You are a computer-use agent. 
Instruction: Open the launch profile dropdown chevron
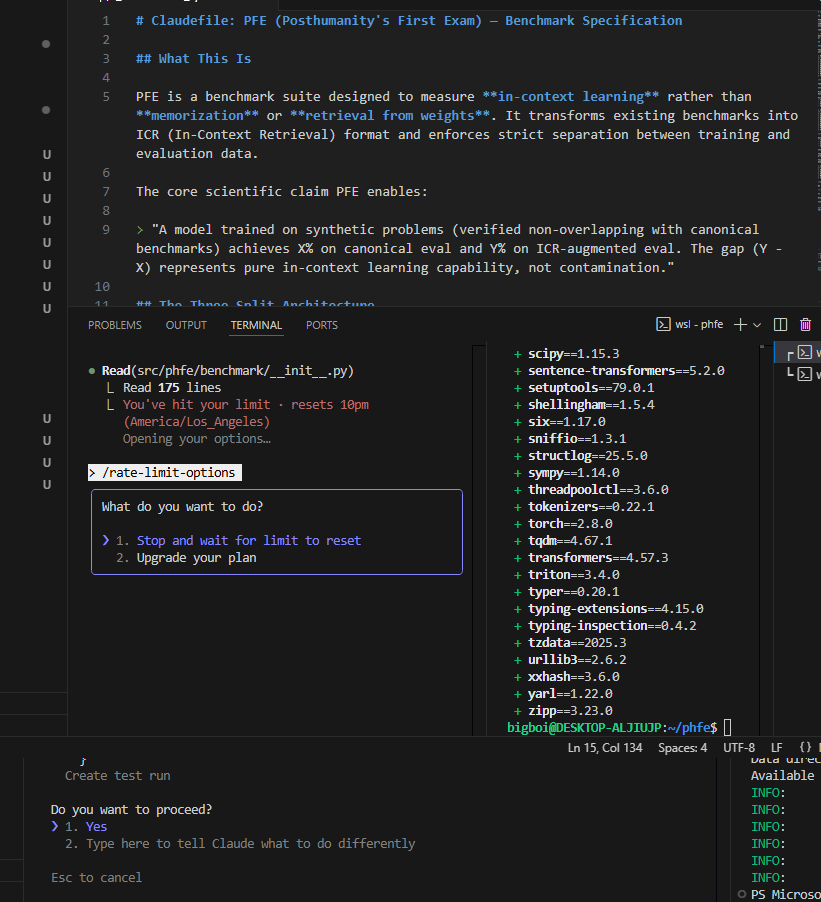(x=757, y=325)
